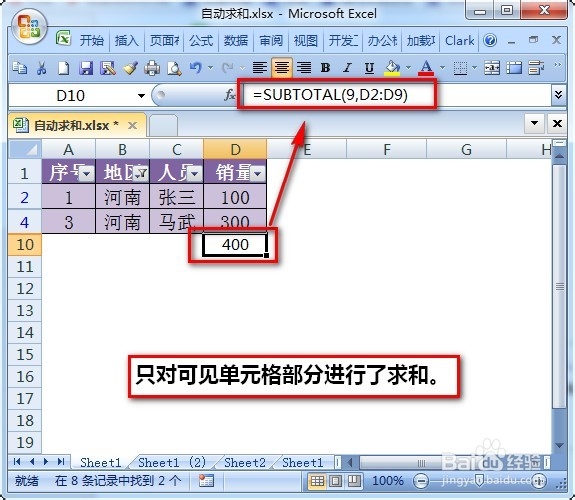The image size is (575, 500).
Task: Click the Print icon
Action: [152, 68]
